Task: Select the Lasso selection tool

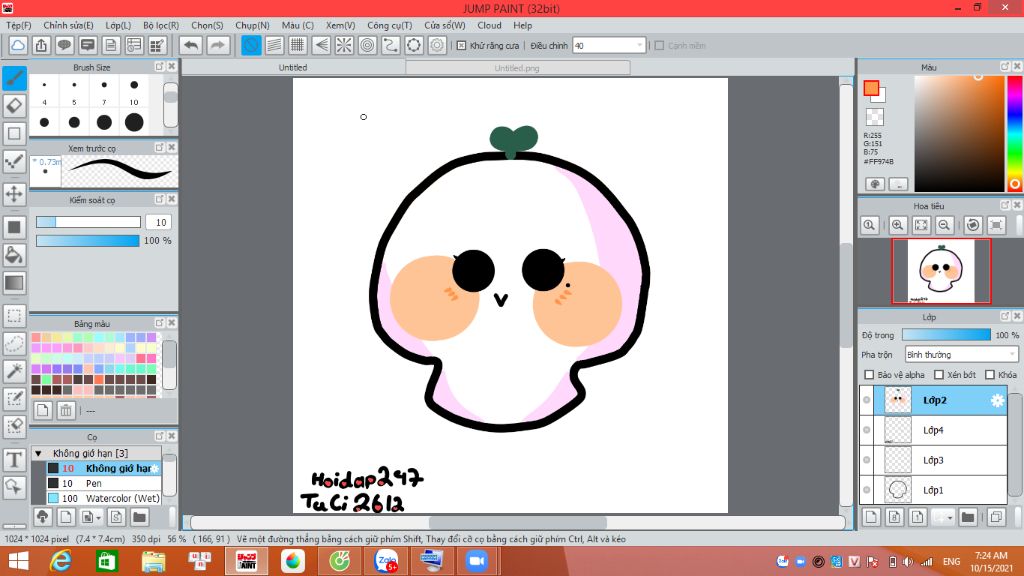Action: coord(14,344)
